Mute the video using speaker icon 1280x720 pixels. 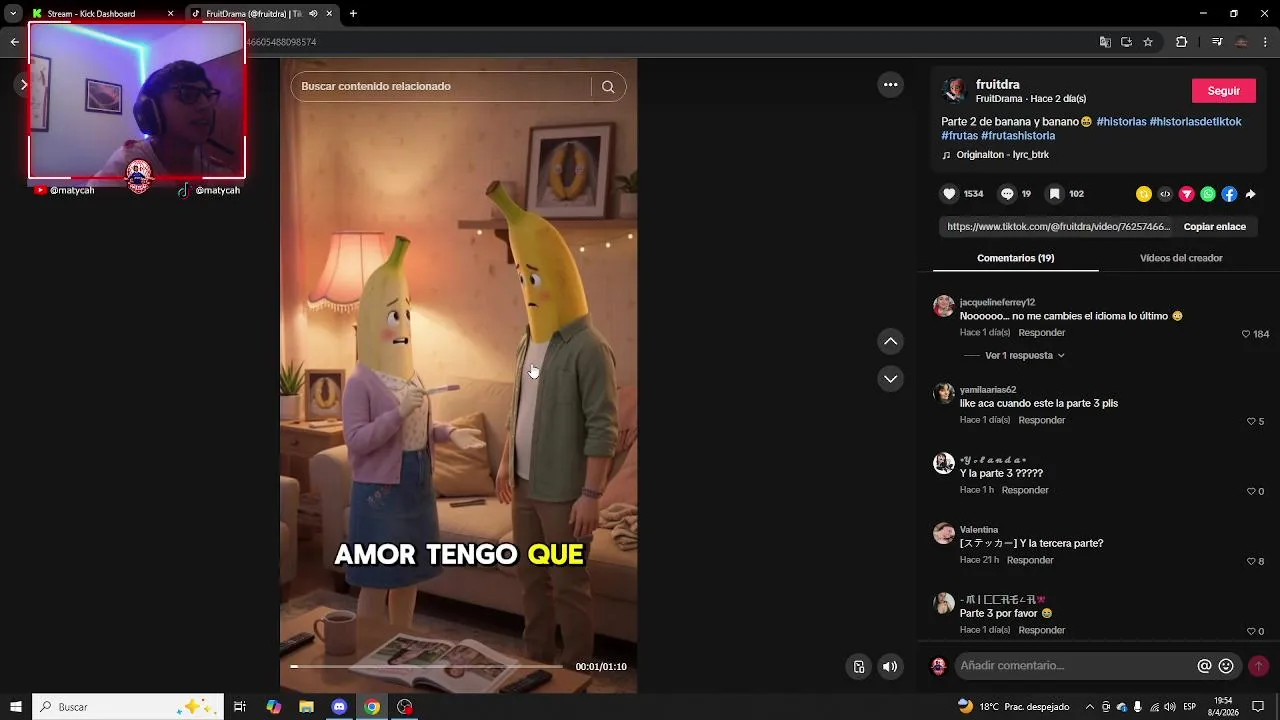(x=890, y=667)
